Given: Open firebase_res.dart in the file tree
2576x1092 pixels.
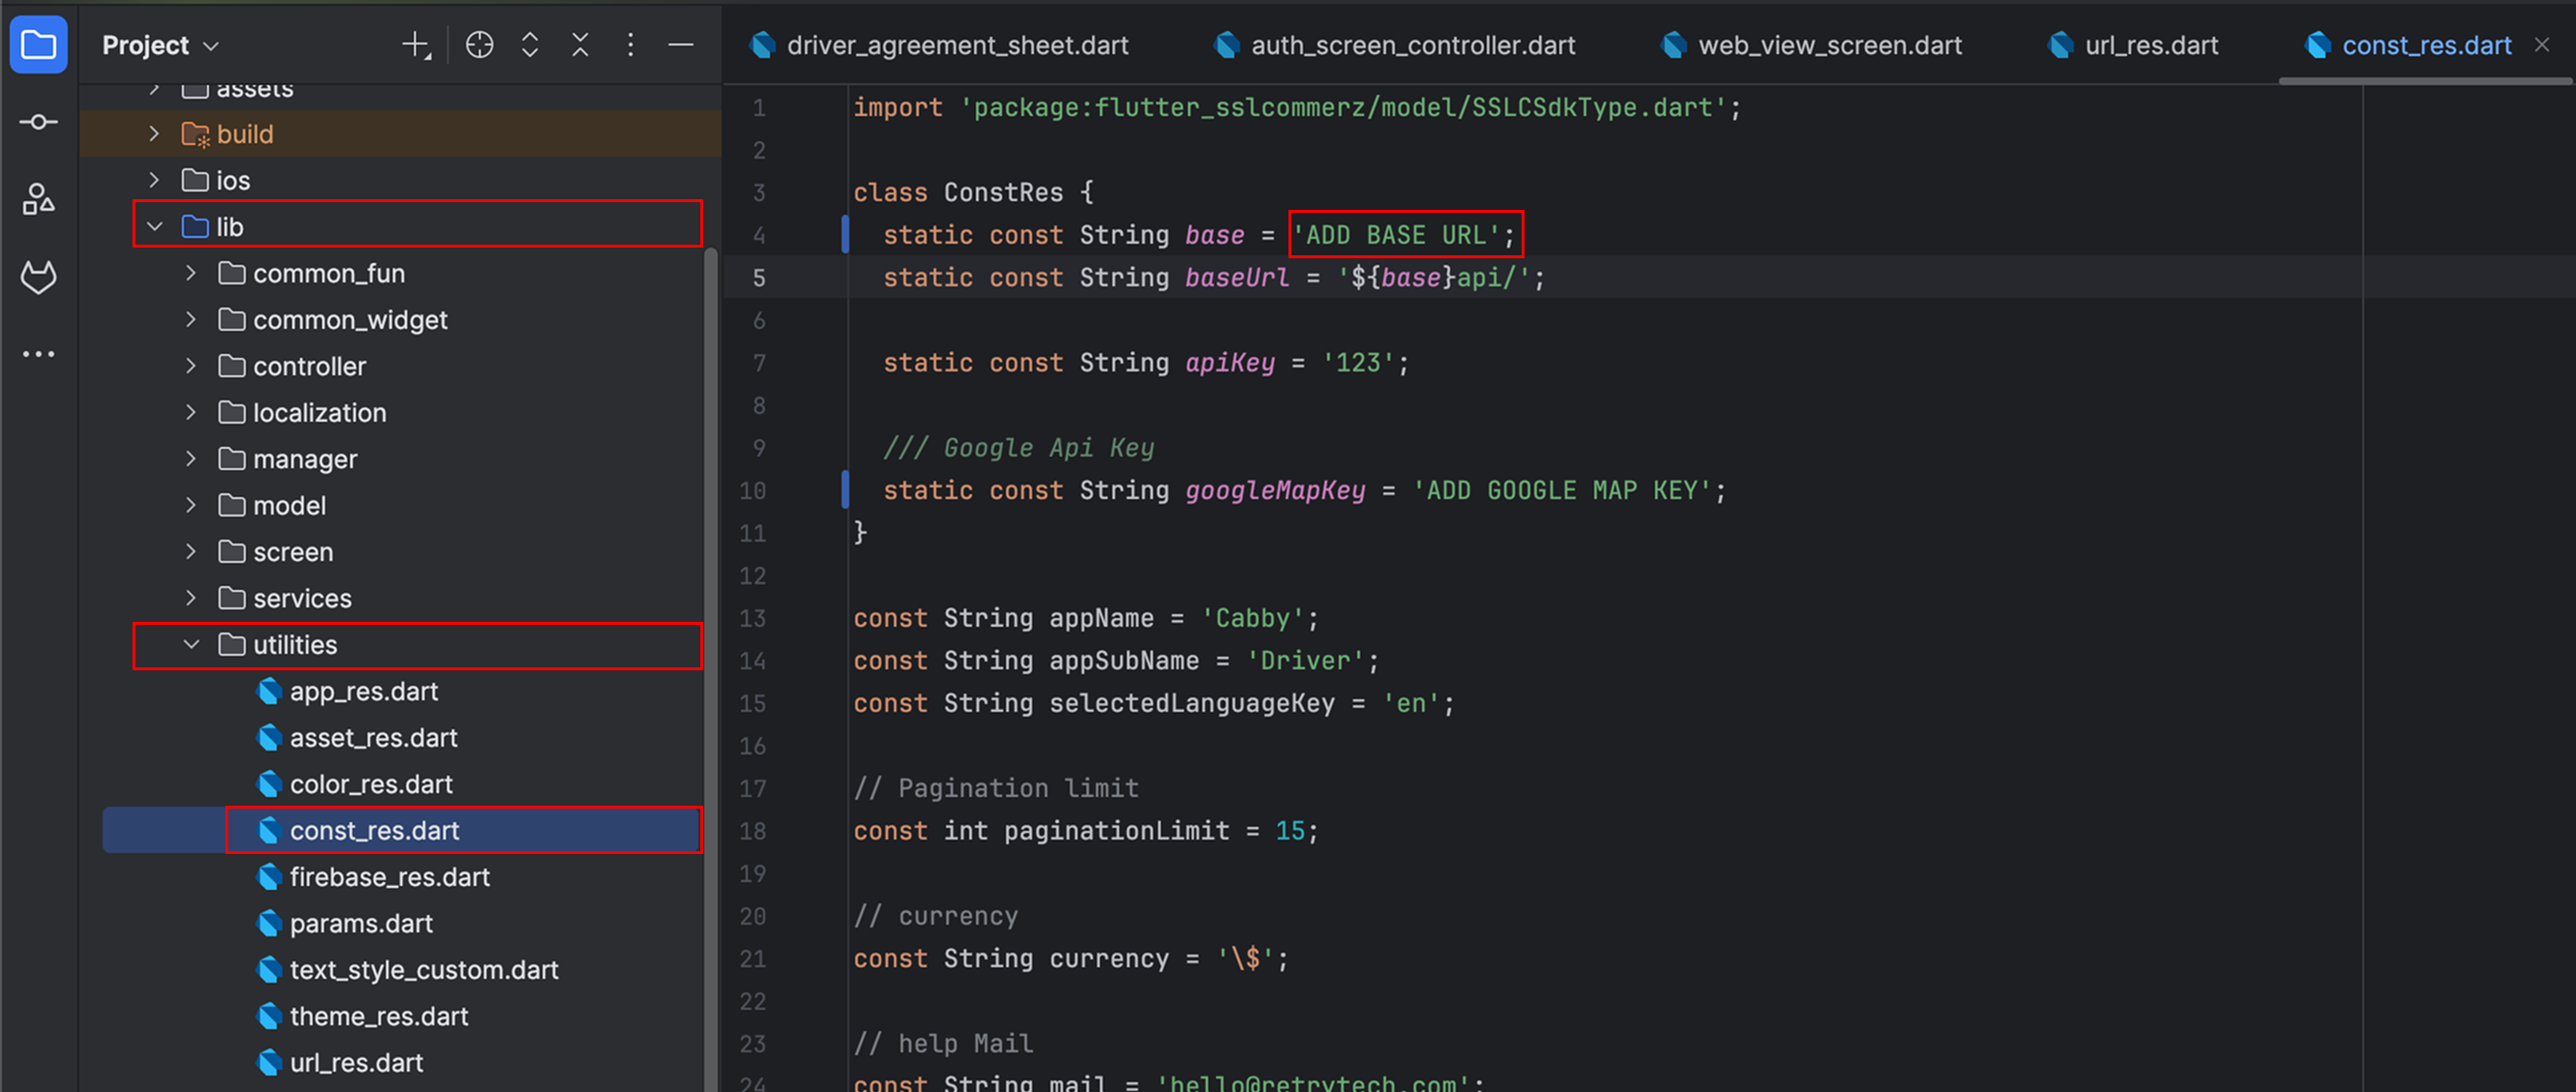Looking at the screenshot, I should point(389,877).
